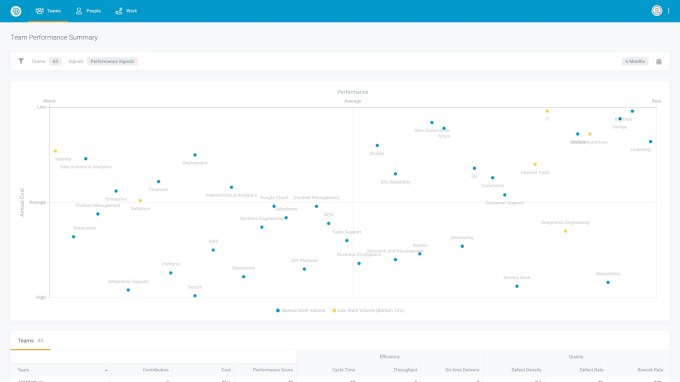Click the Team Performance Summary heading
Screen dimensions: 680x382
pos(54,37)
